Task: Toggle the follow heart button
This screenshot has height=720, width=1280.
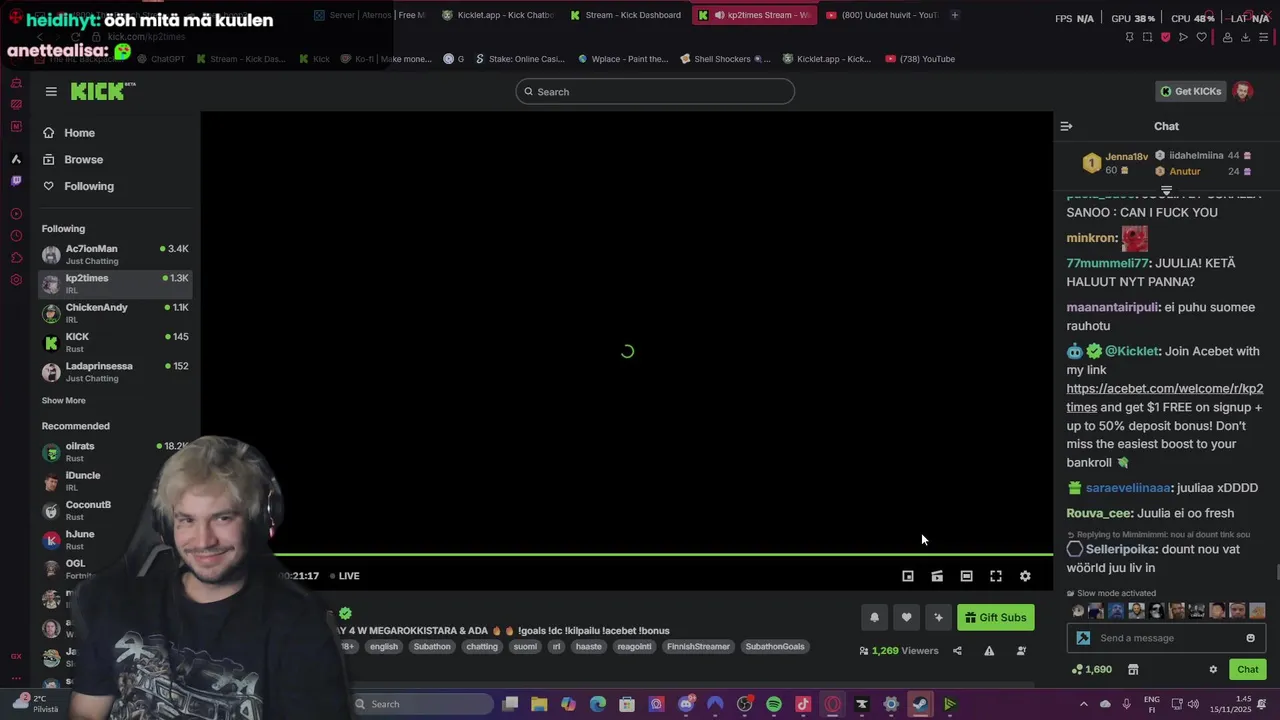Action: (x=906, y=617)
